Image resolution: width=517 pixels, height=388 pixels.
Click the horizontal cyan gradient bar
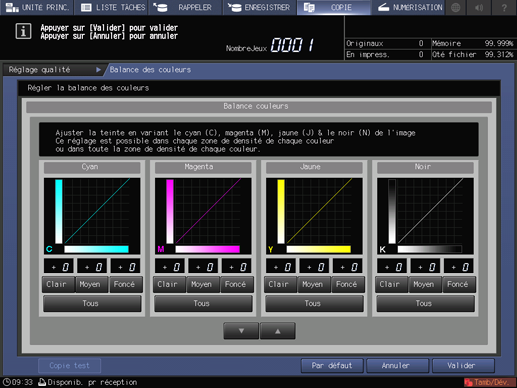96,249
